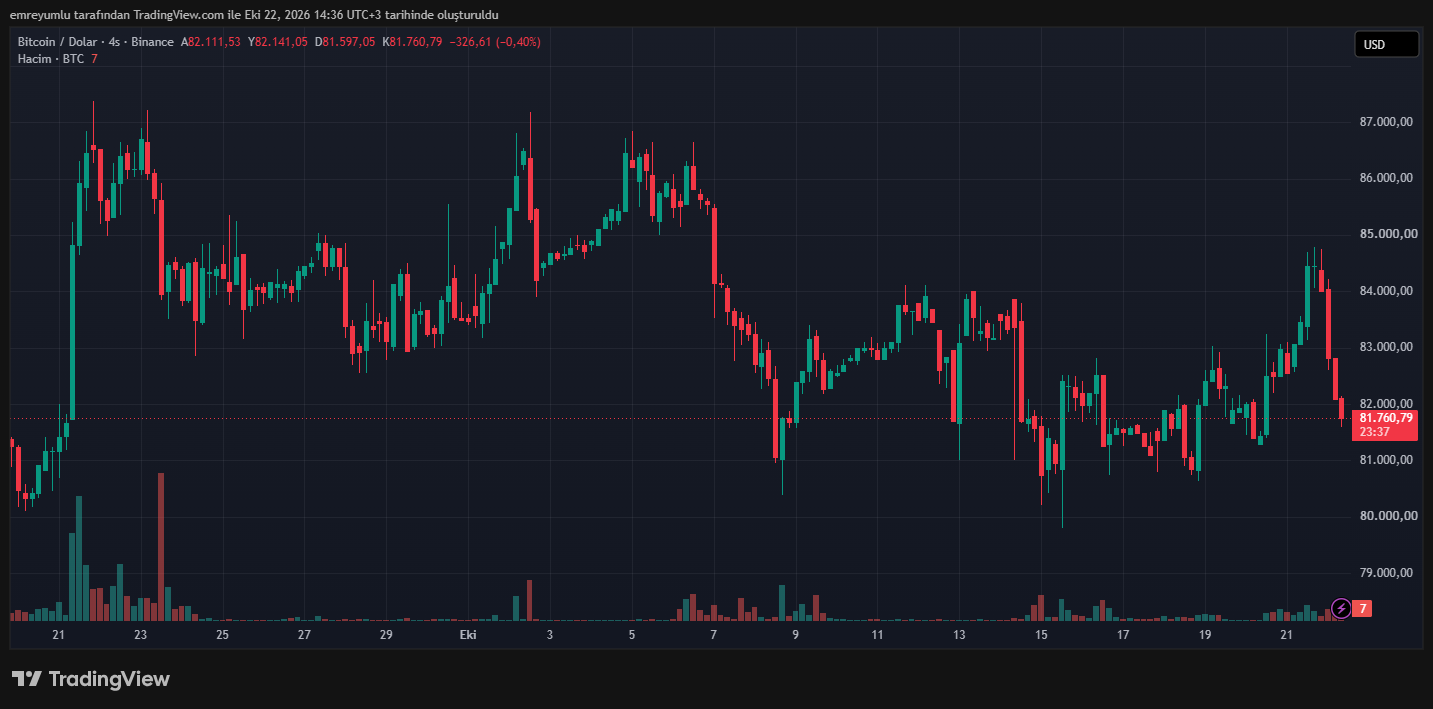
Task: Click the red current price label 81.760,79
Action: click(x=1385, y=418)
